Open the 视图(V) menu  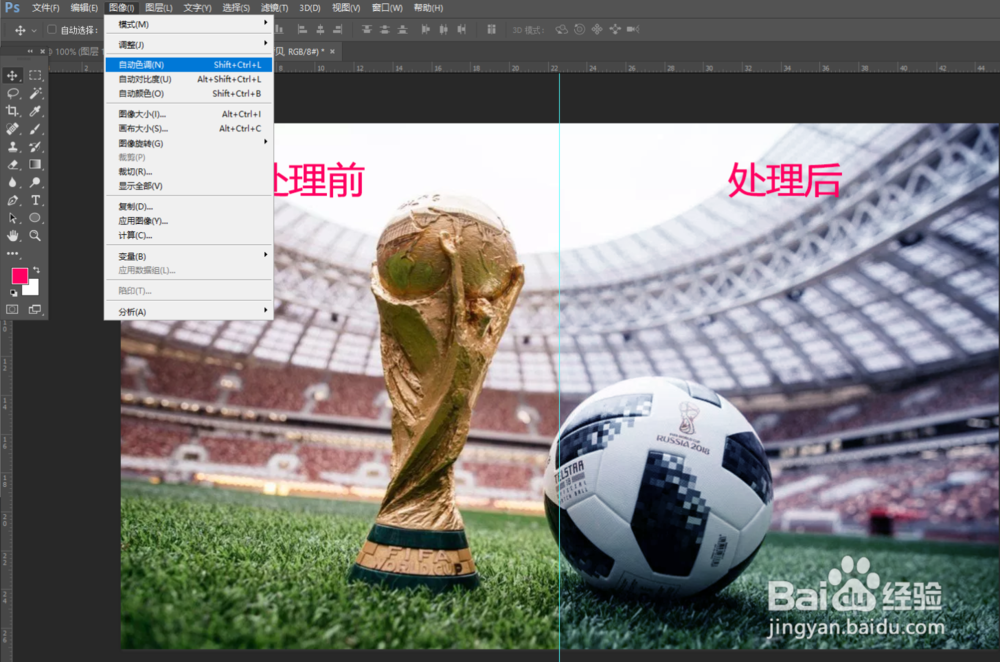[x=346, y=8]
